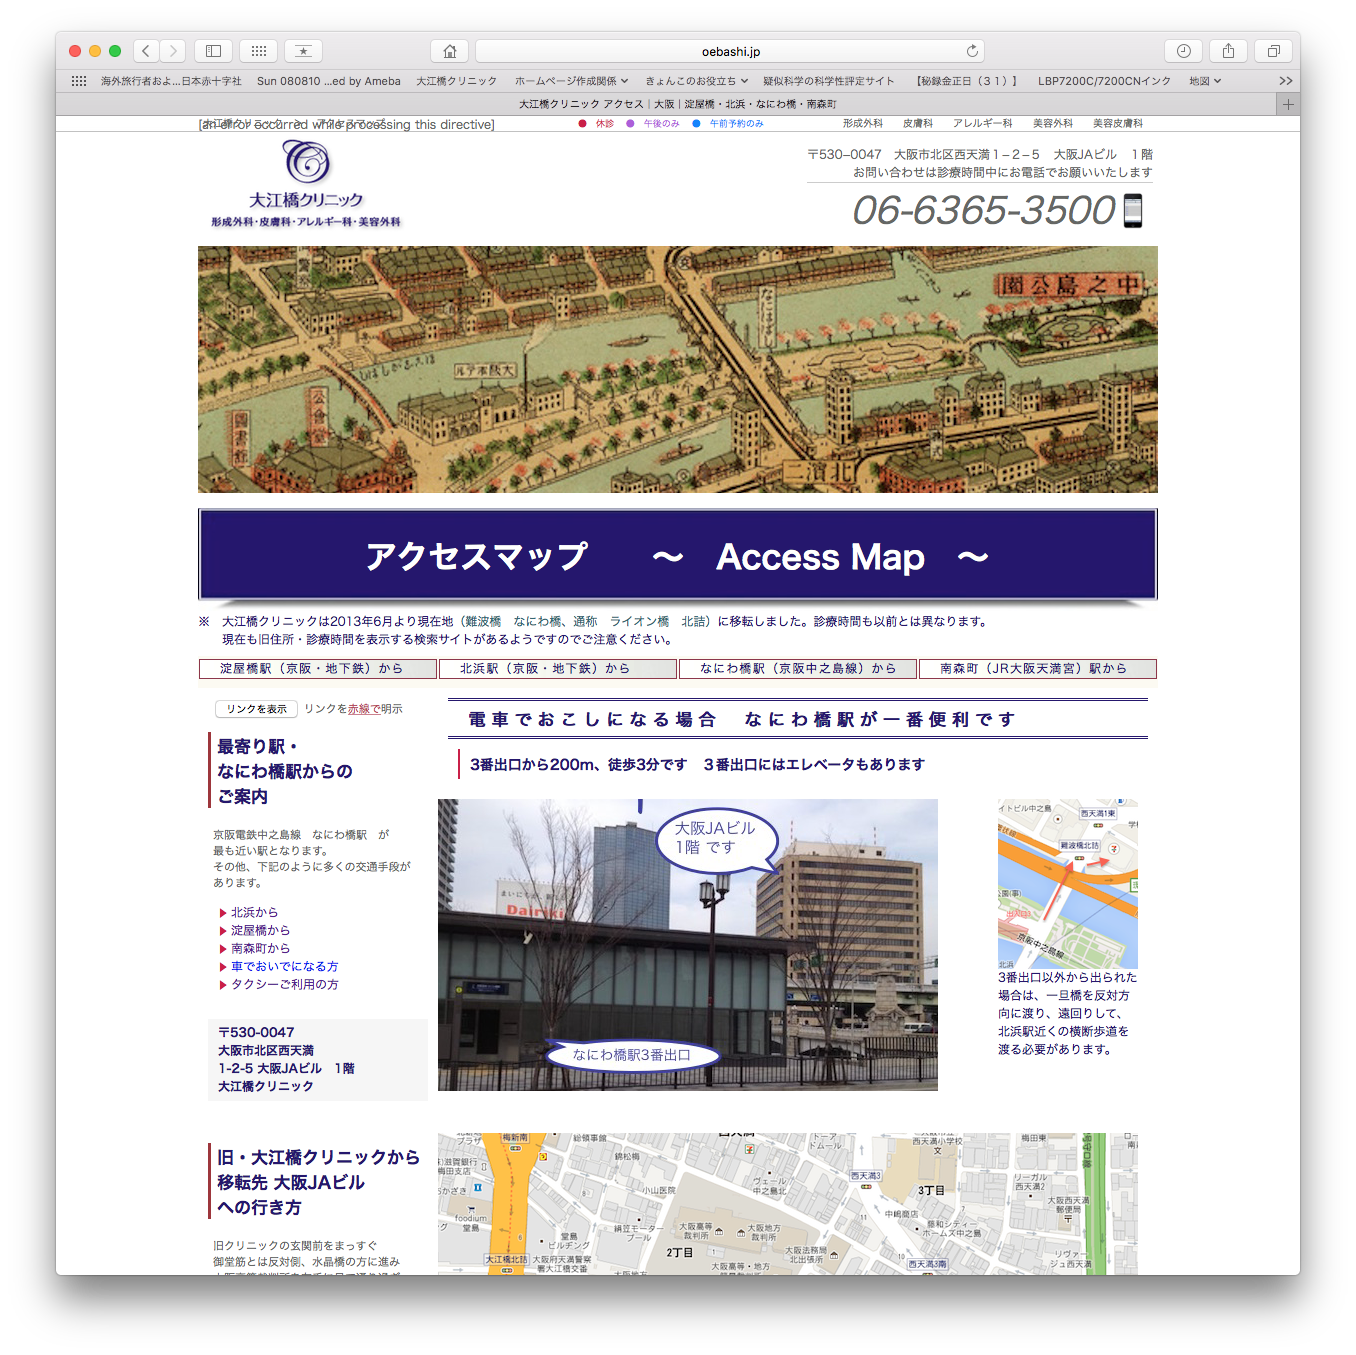Open the Favorites star button
Viewport: 1356px width, 1355px height.
pyautogui.click(x=303, y=51)
